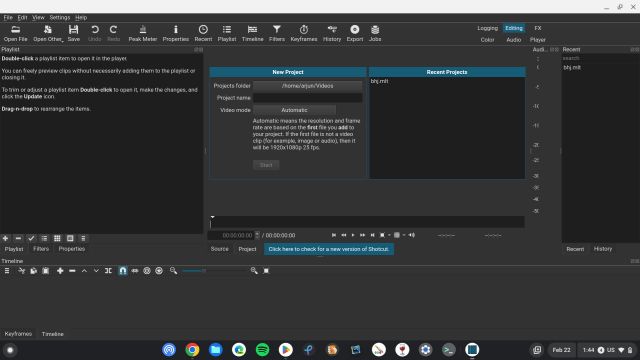Toggle the player volume speaker icon
This screenshot has width=640, height=360.
(x=412, y=235)
